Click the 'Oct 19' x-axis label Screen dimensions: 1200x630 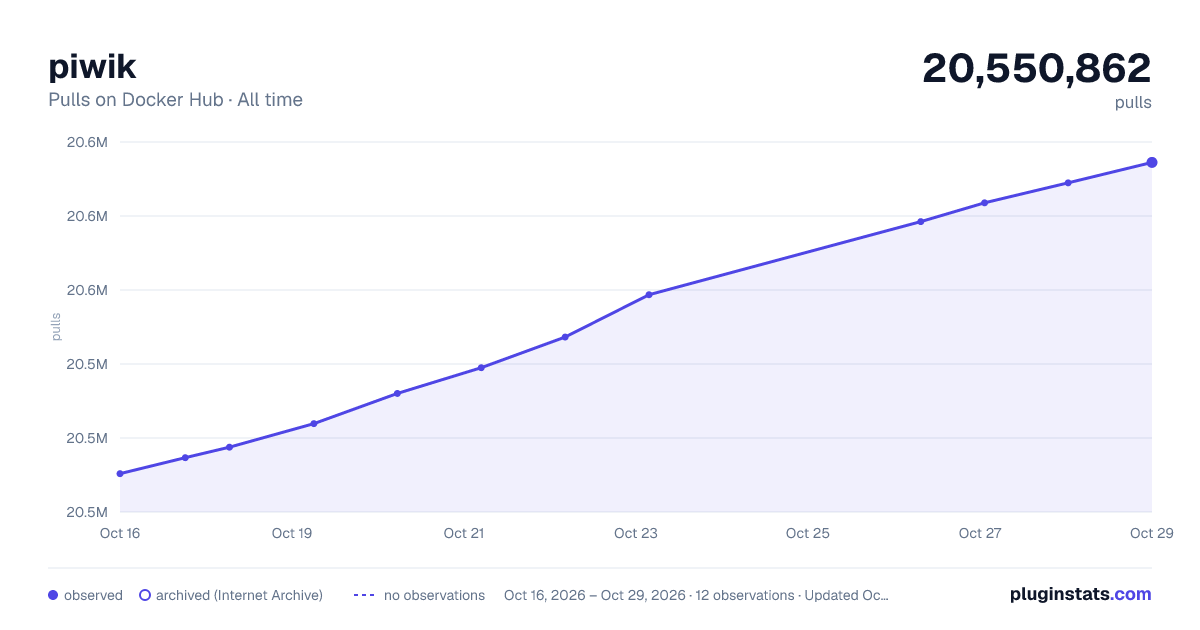[292, 533]
